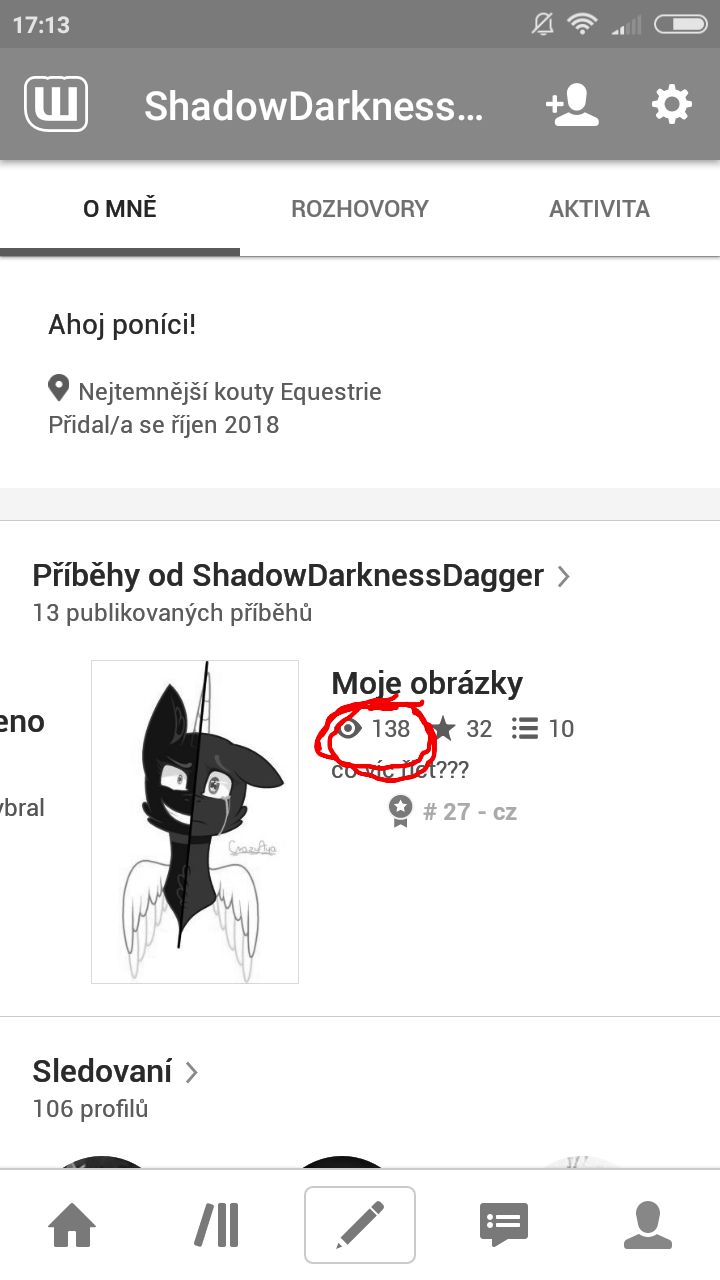The image size is (720, 1280).
Task: Tap the star votes count 32
Action: (462, 729)
